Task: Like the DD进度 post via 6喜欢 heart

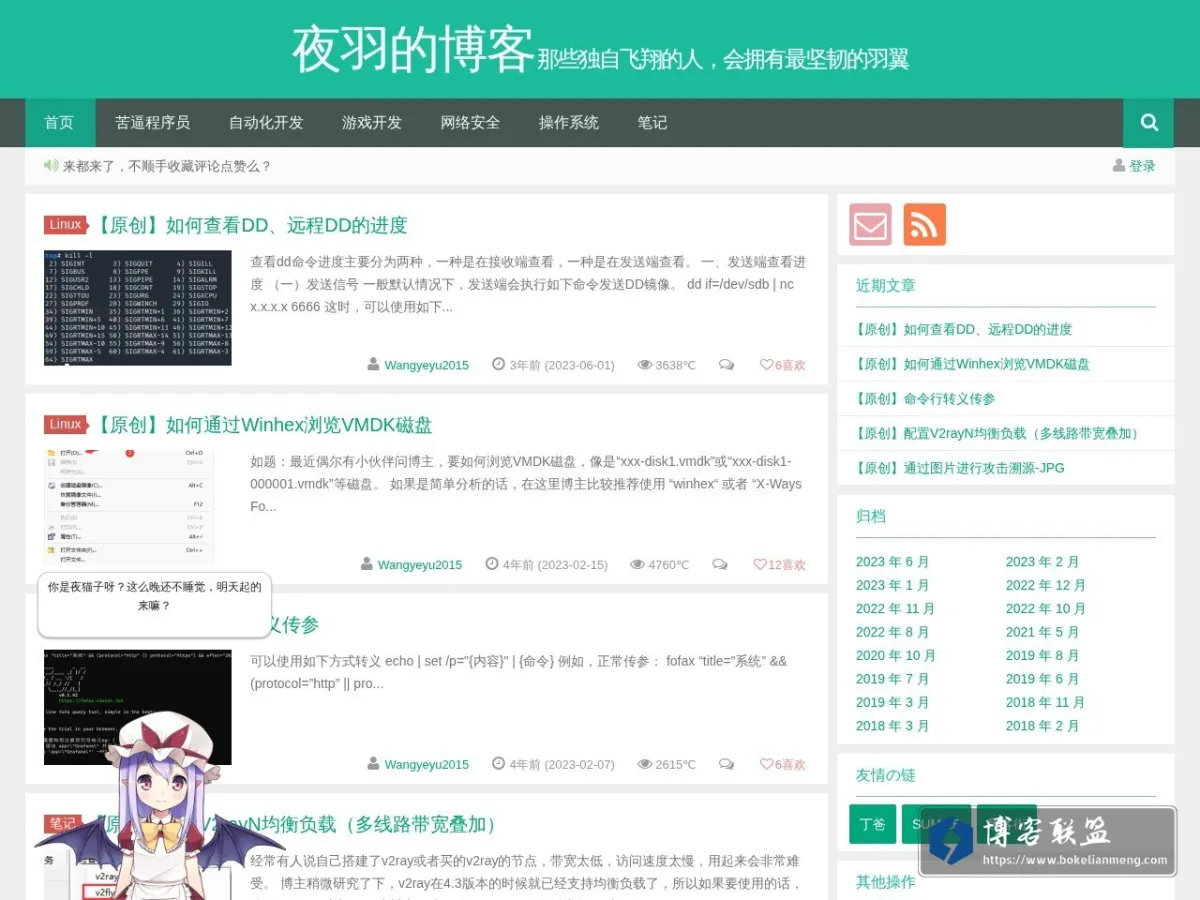Action: [782, 365]
